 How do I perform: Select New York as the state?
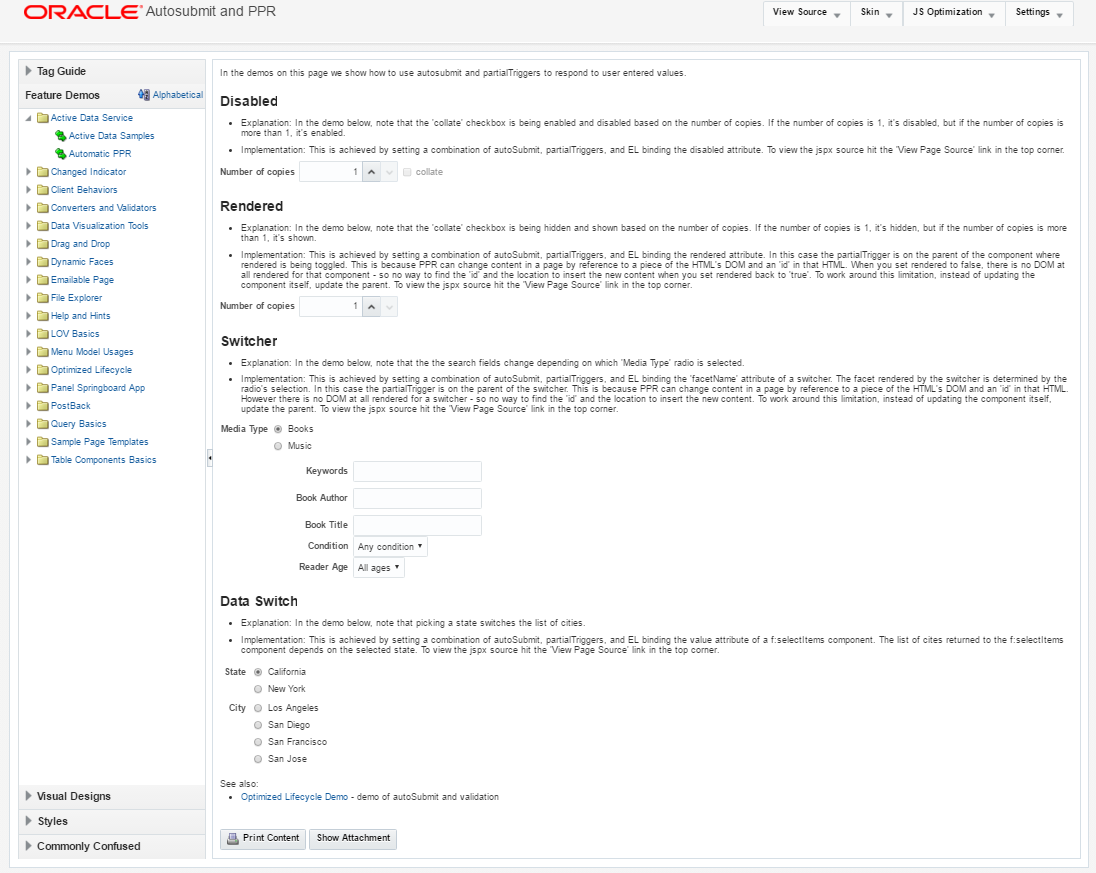tap(258, 689)
